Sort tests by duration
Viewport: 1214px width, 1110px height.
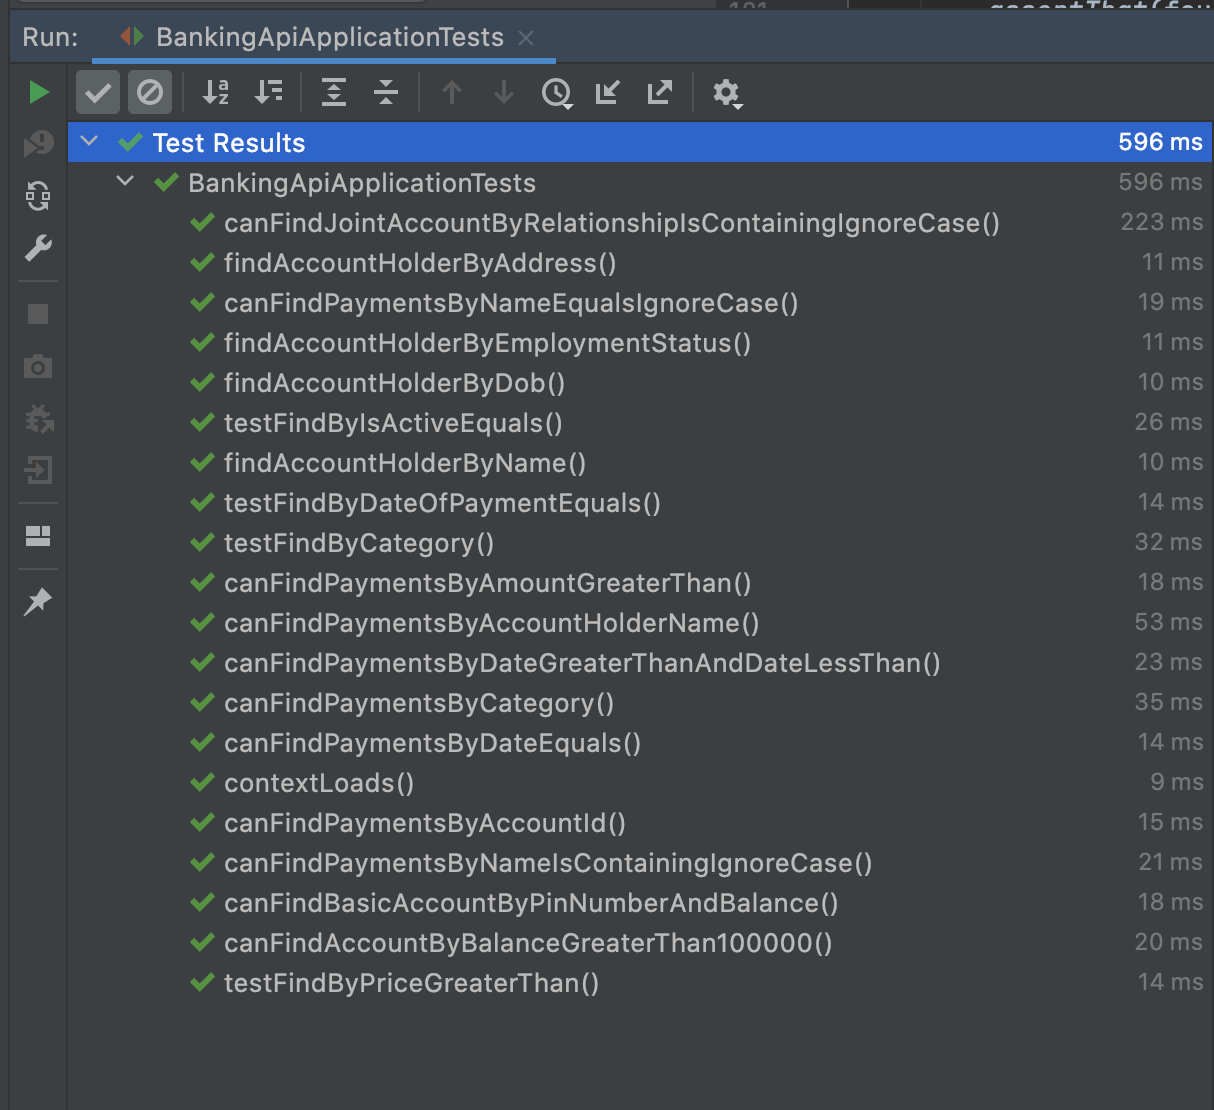268,93
